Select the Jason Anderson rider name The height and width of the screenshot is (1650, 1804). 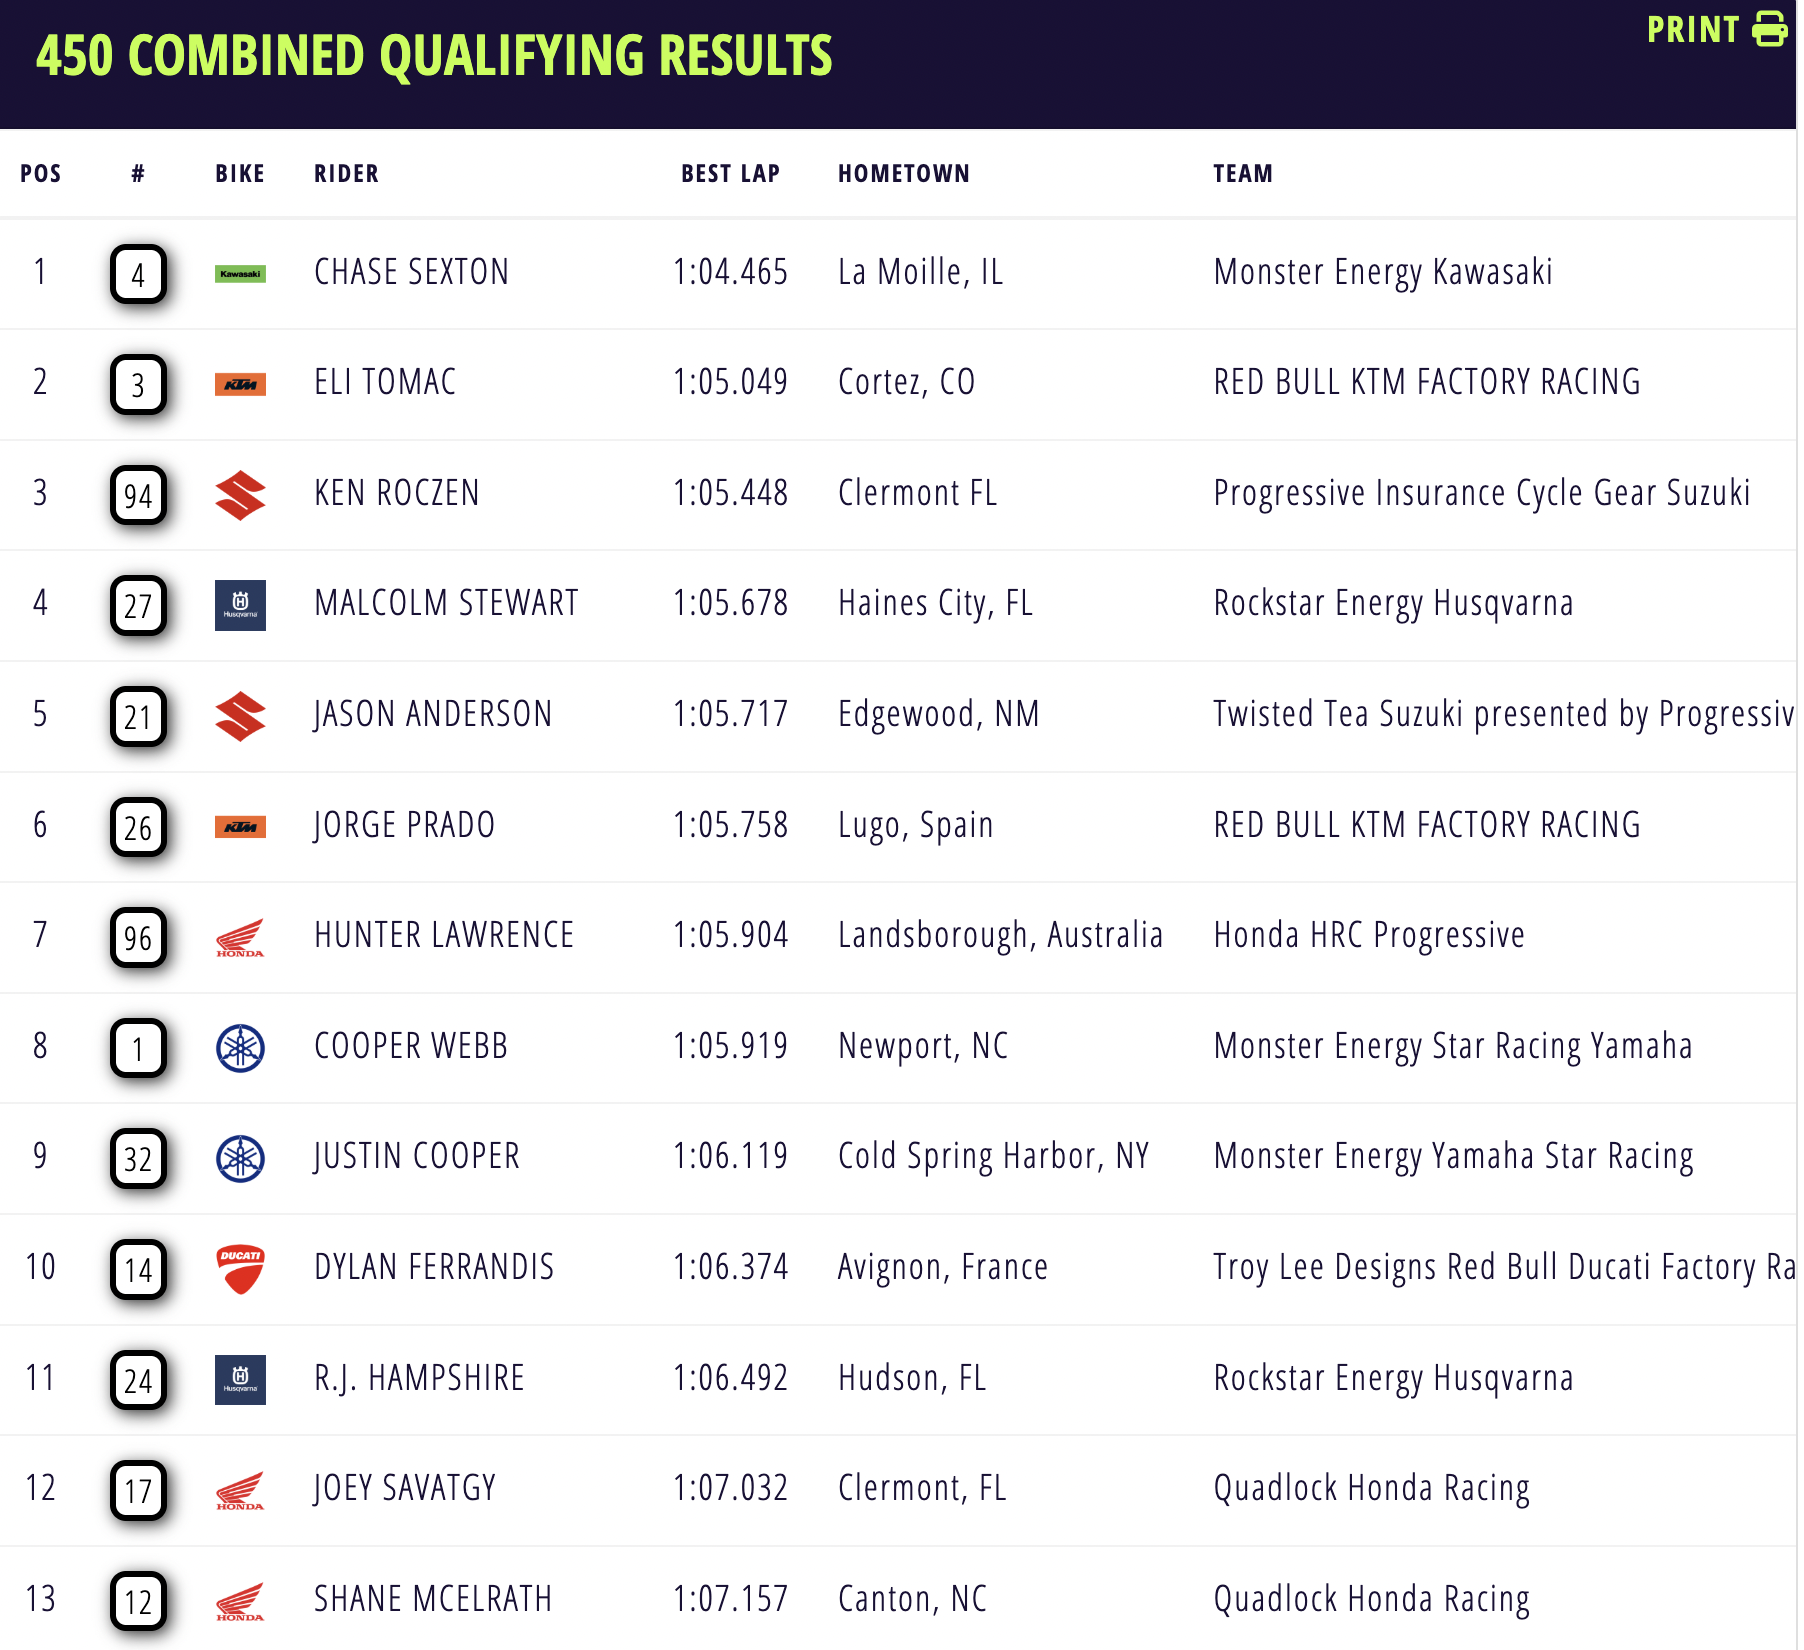tap(432, 714)
